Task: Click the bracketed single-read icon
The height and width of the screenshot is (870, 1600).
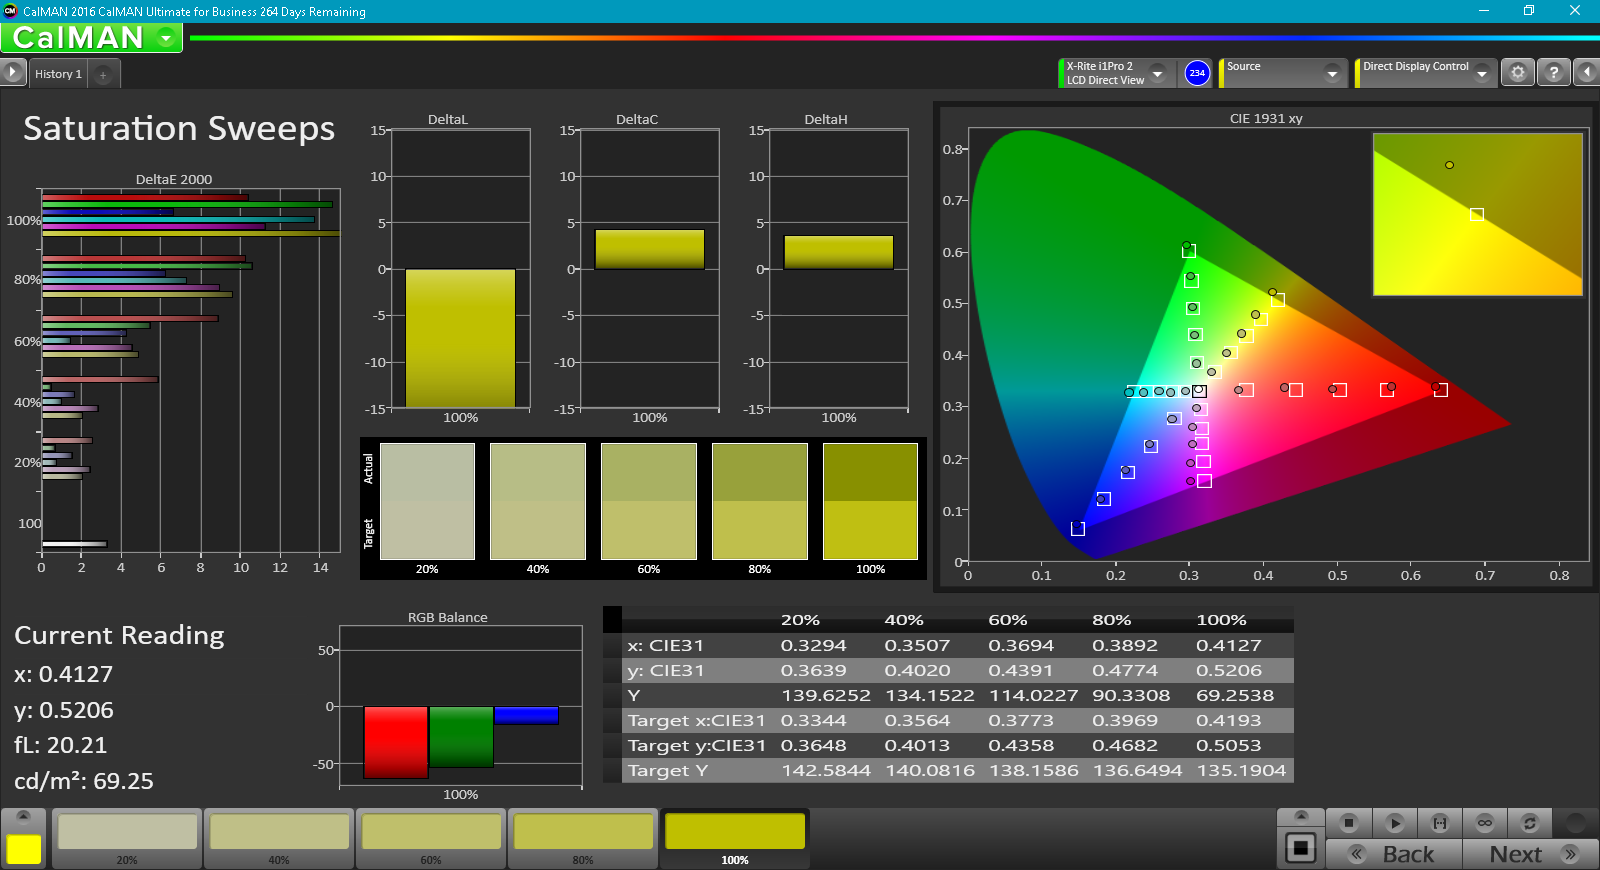Action: click(1440, 823)
